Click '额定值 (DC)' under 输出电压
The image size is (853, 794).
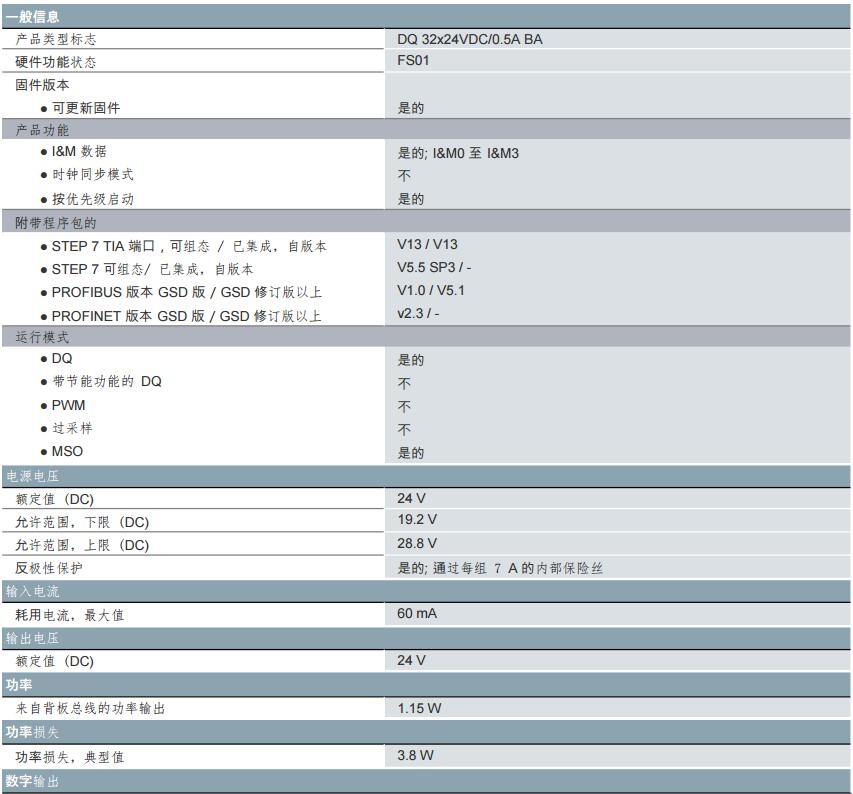click(x=54, y=661)
